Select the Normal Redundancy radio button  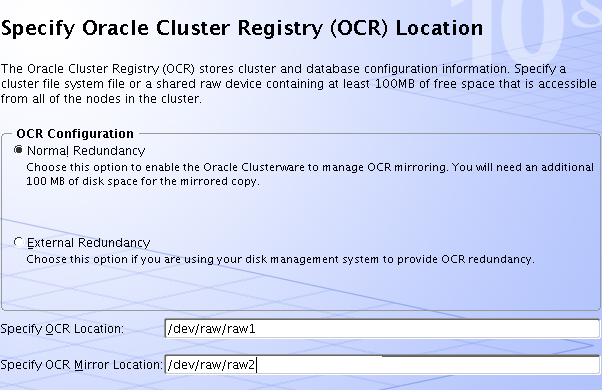(x=18, y=150)
